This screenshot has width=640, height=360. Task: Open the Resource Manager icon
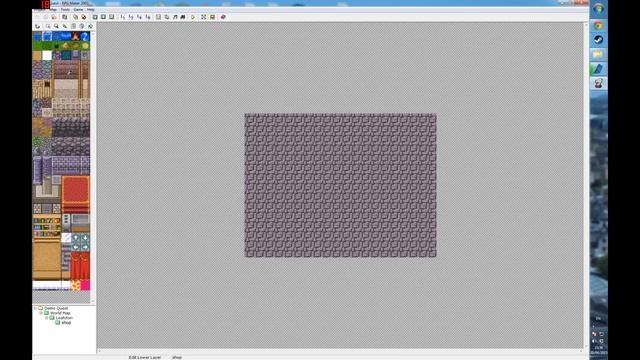pyautogui.click(x=167, y=17)
